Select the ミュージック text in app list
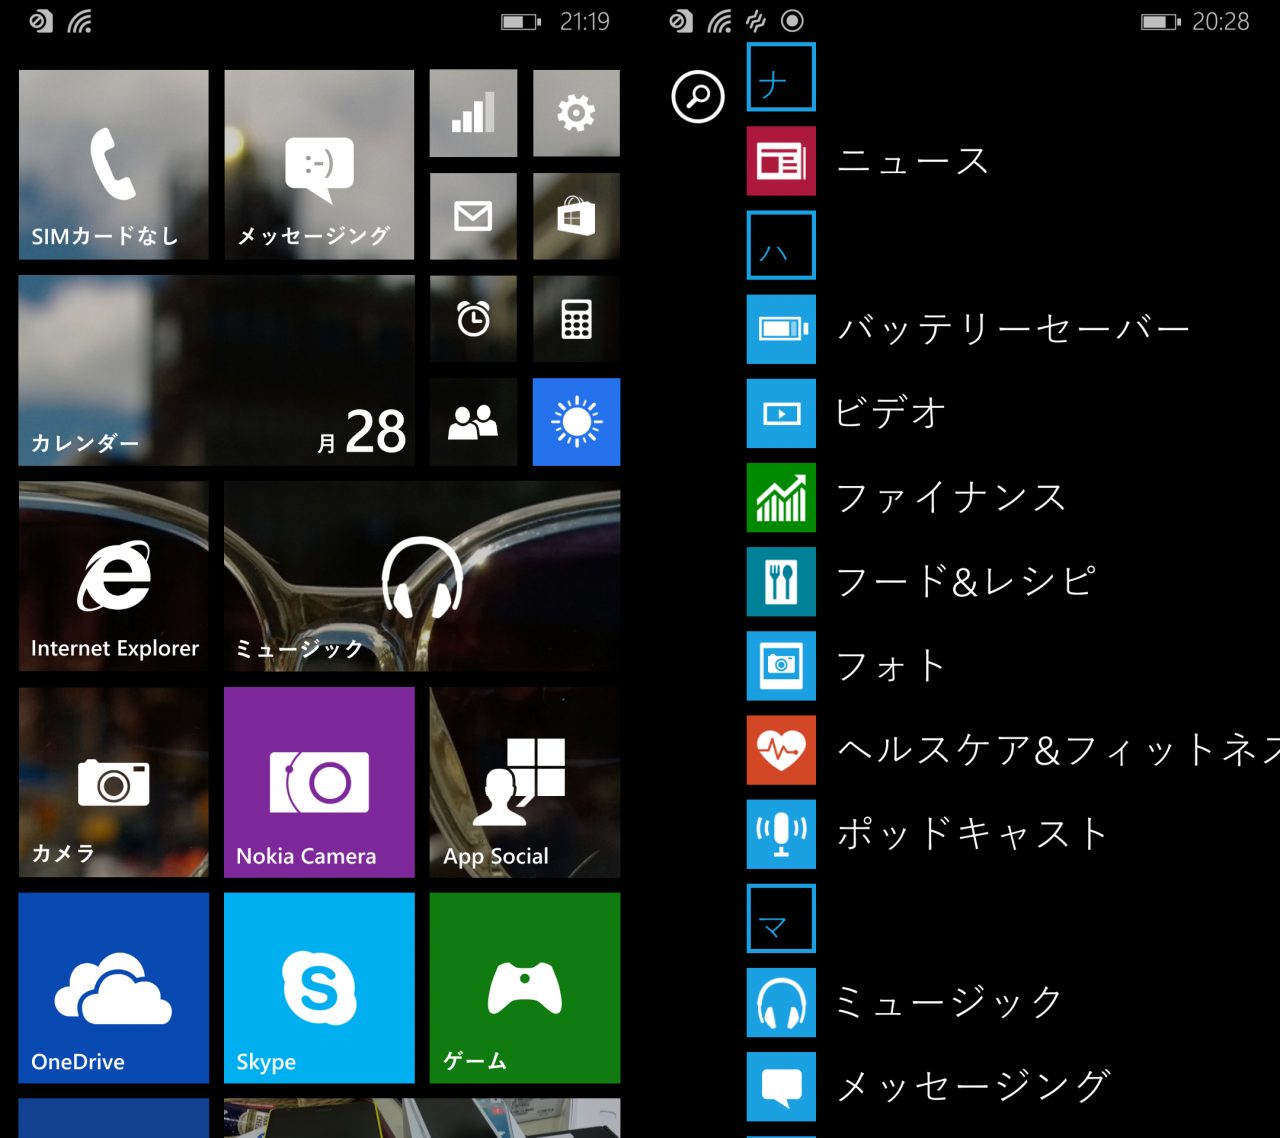This screenshot has width=1280, height=1138. [948, 1001]
